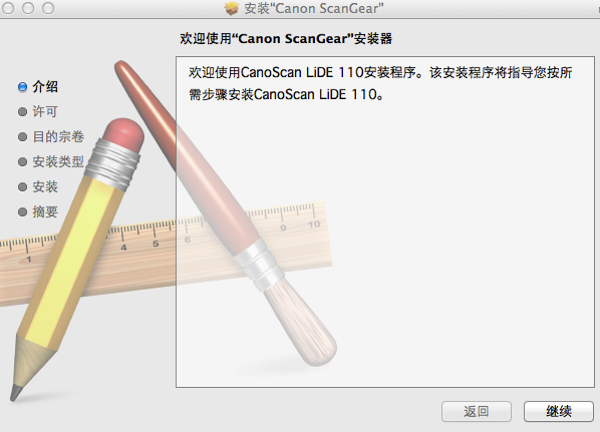Image resolution: width=600 pixels, height=432 pixels.
Task: Click the gray bullet beside 摘要
Action: [23, 212]
